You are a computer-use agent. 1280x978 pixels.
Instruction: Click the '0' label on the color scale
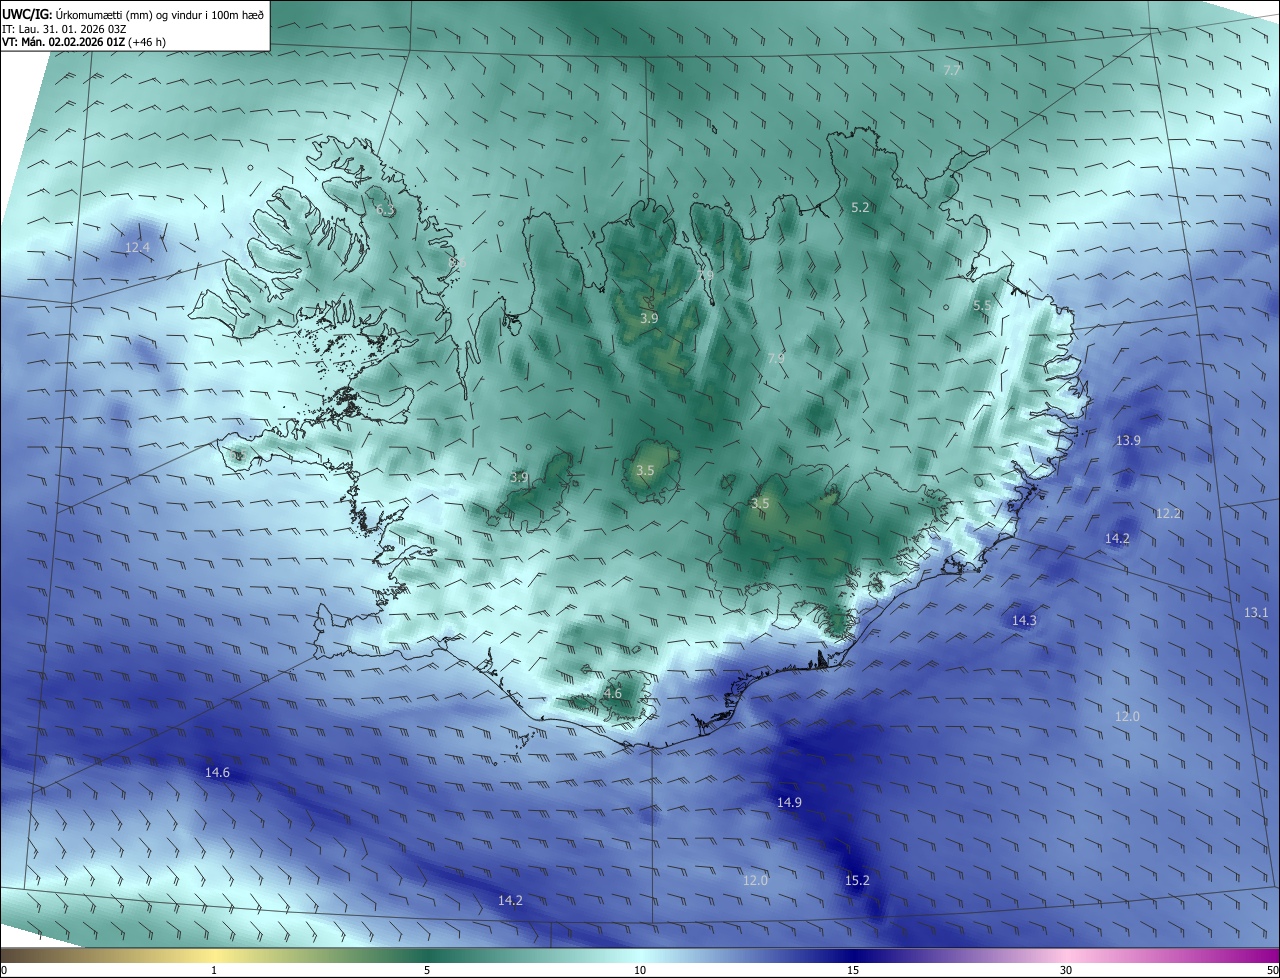click(x=4, y=970)
